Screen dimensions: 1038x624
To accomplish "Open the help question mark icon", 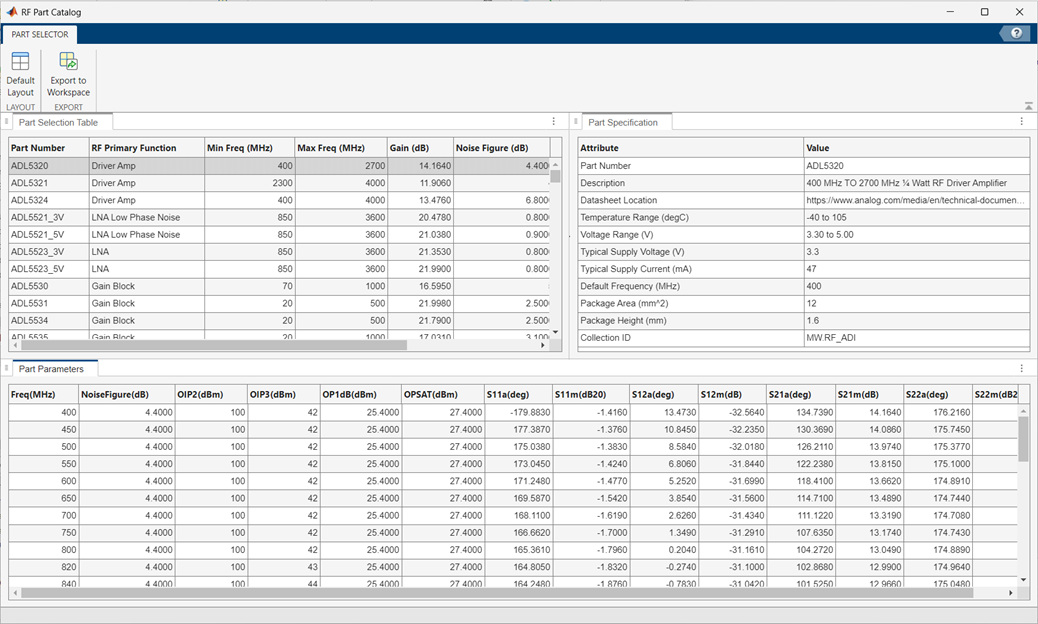I will (1016, 33).
